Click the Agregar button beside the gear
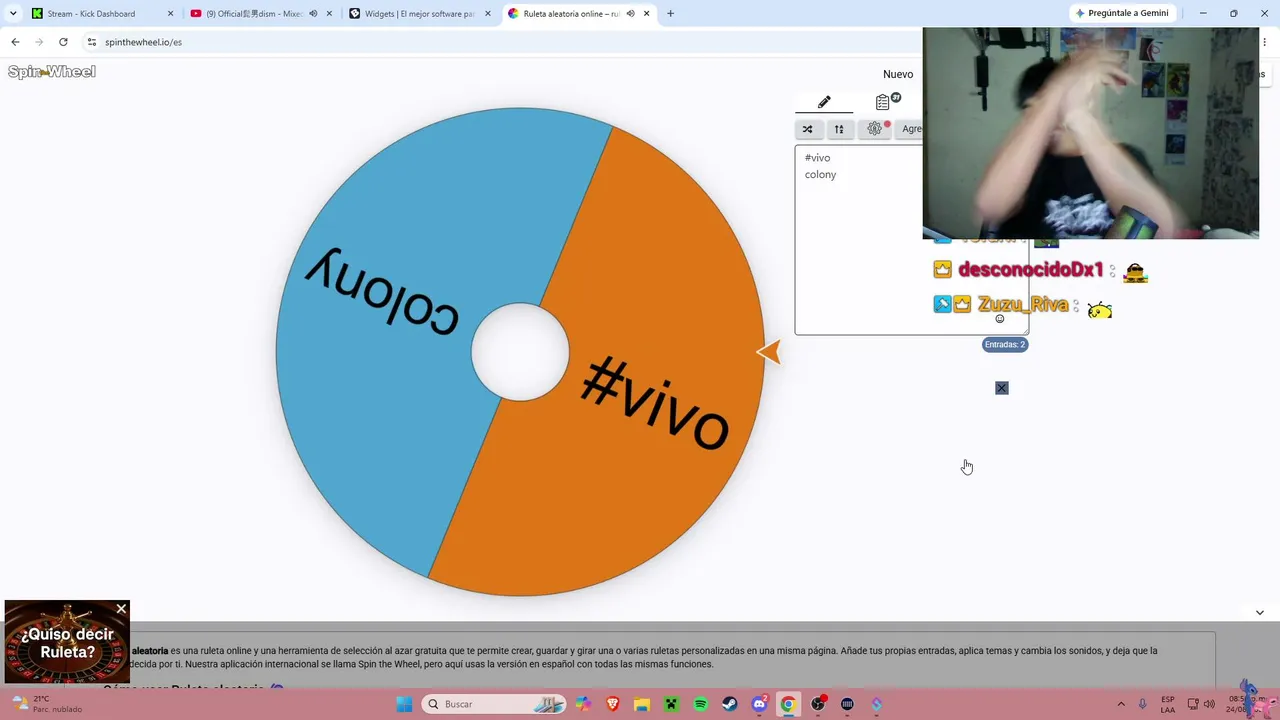Image resolution: width=1280 pixels, height=720 pixels. (911, 129)
